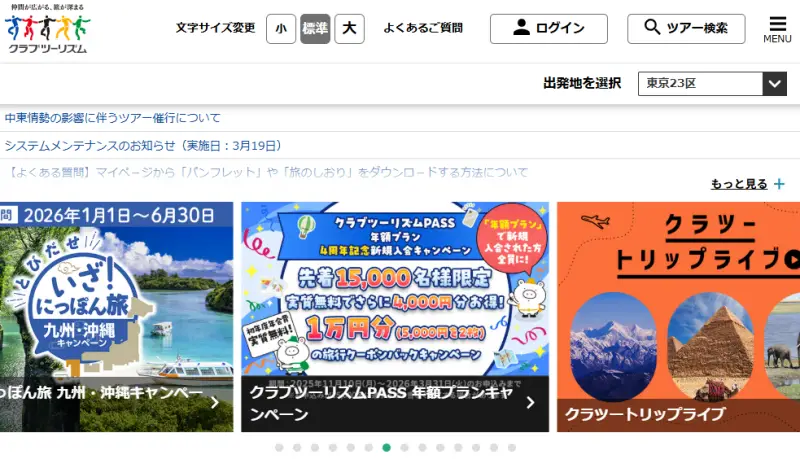Open the クラブツーリズムPASS 年額プラン banner
Image resolution: width=800 pixels, height=459 pixels.
(395, 317)
